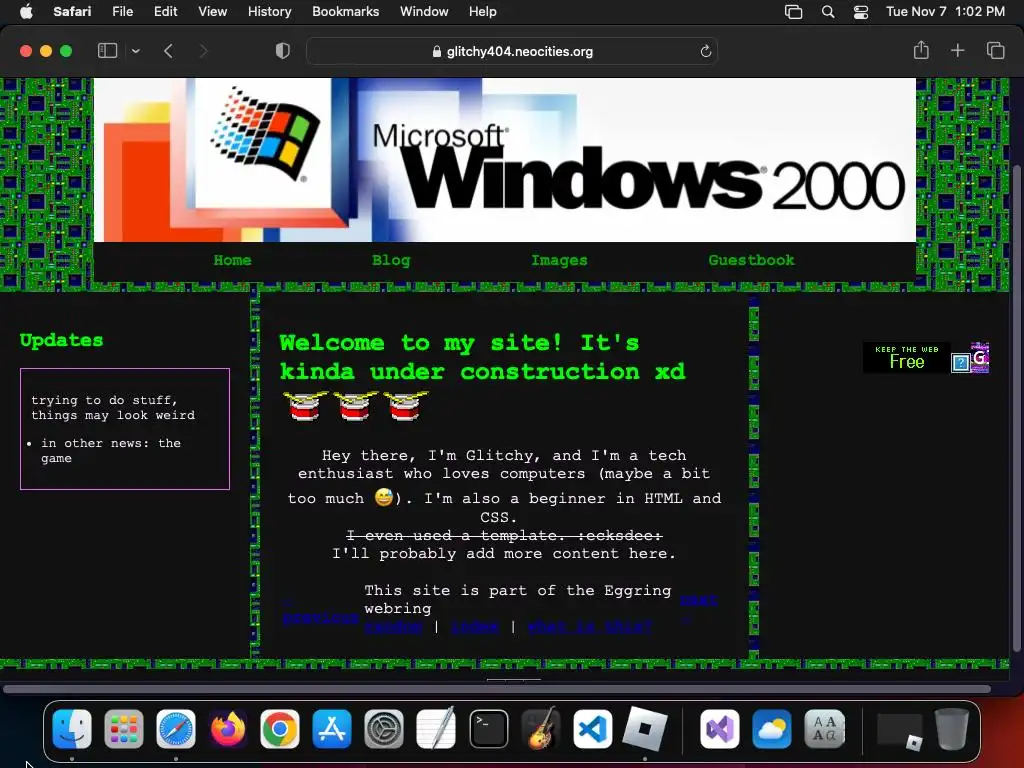Open the Edit menu
Screen dimensions: 1024x768
click(x=165, y=11)
